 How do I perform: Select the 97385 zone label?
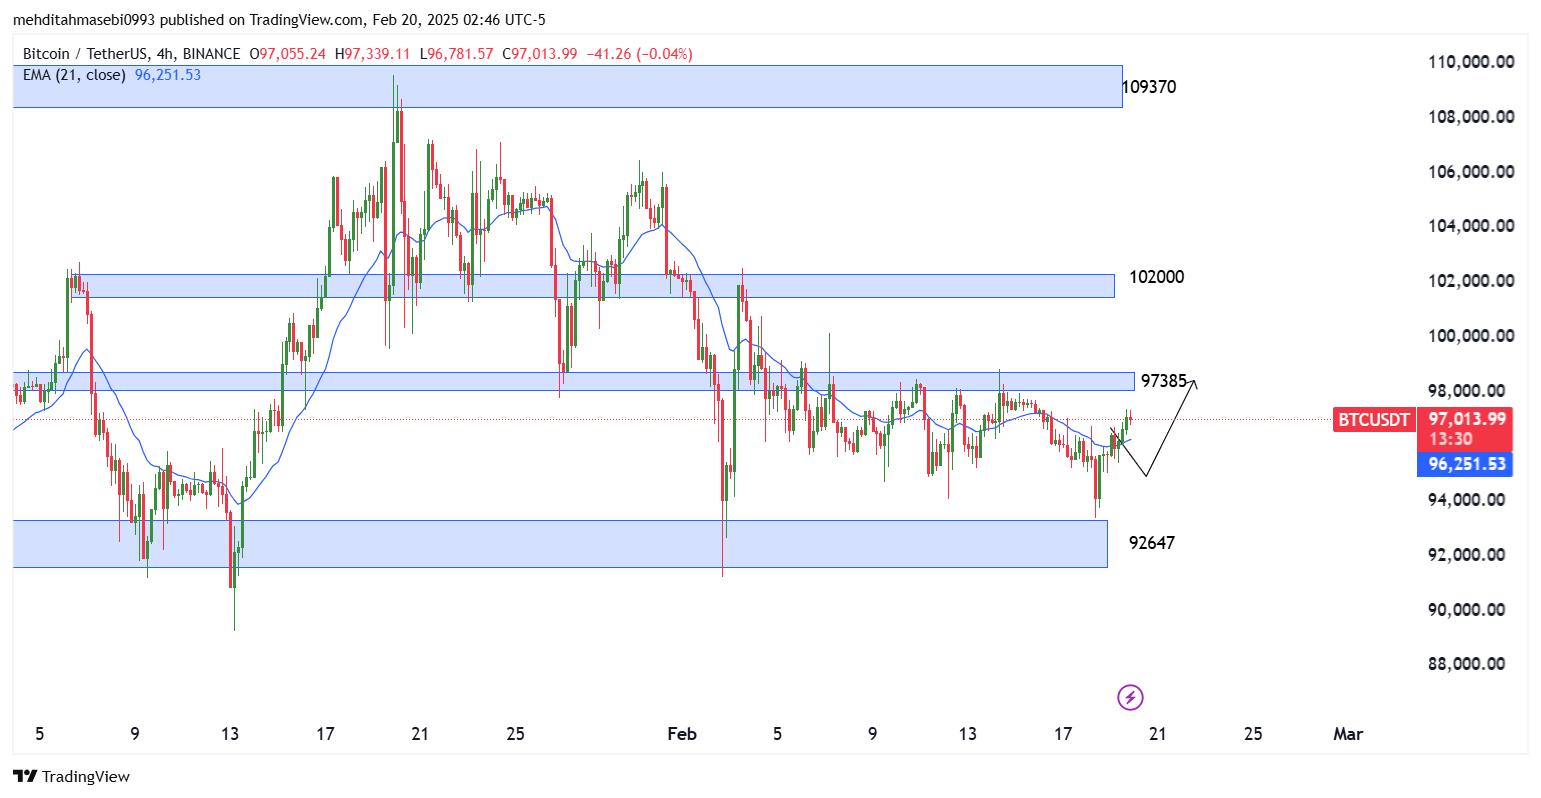(1164, 381)
